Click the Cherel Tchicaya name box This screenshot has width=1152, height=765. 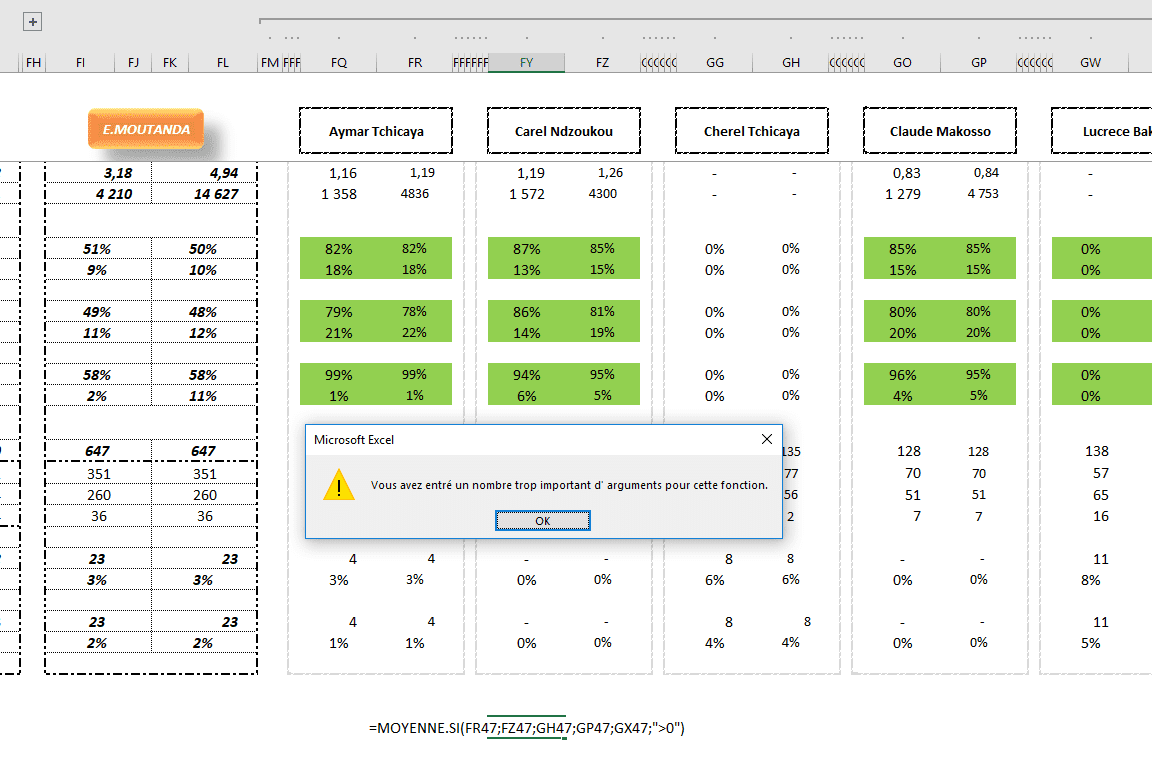point(751,131)
